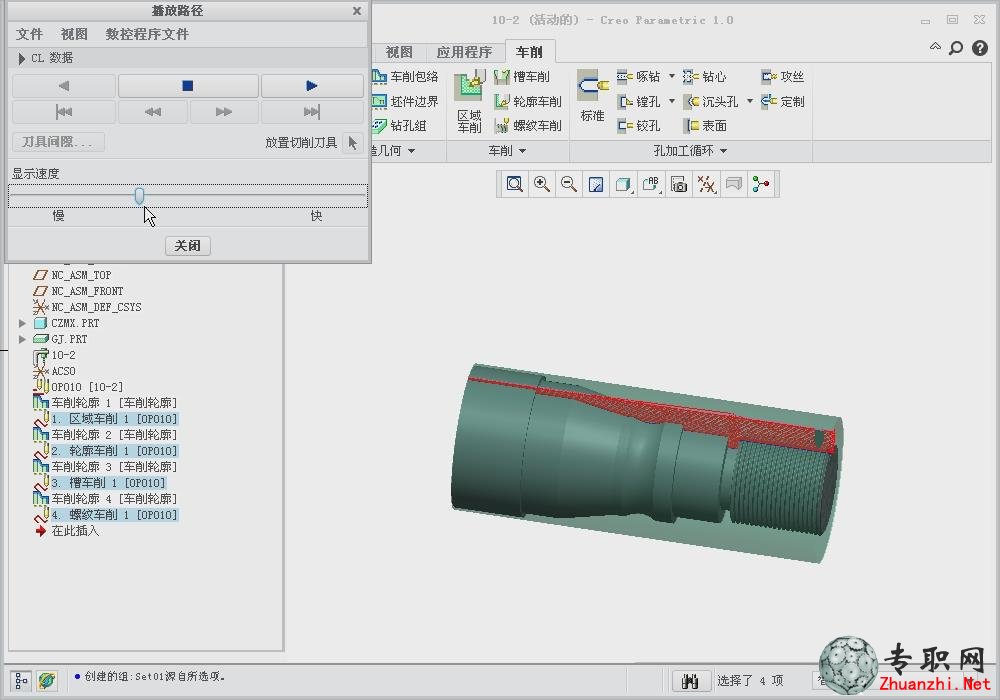
Task: Open the help question mark icon
Action: 980,48
